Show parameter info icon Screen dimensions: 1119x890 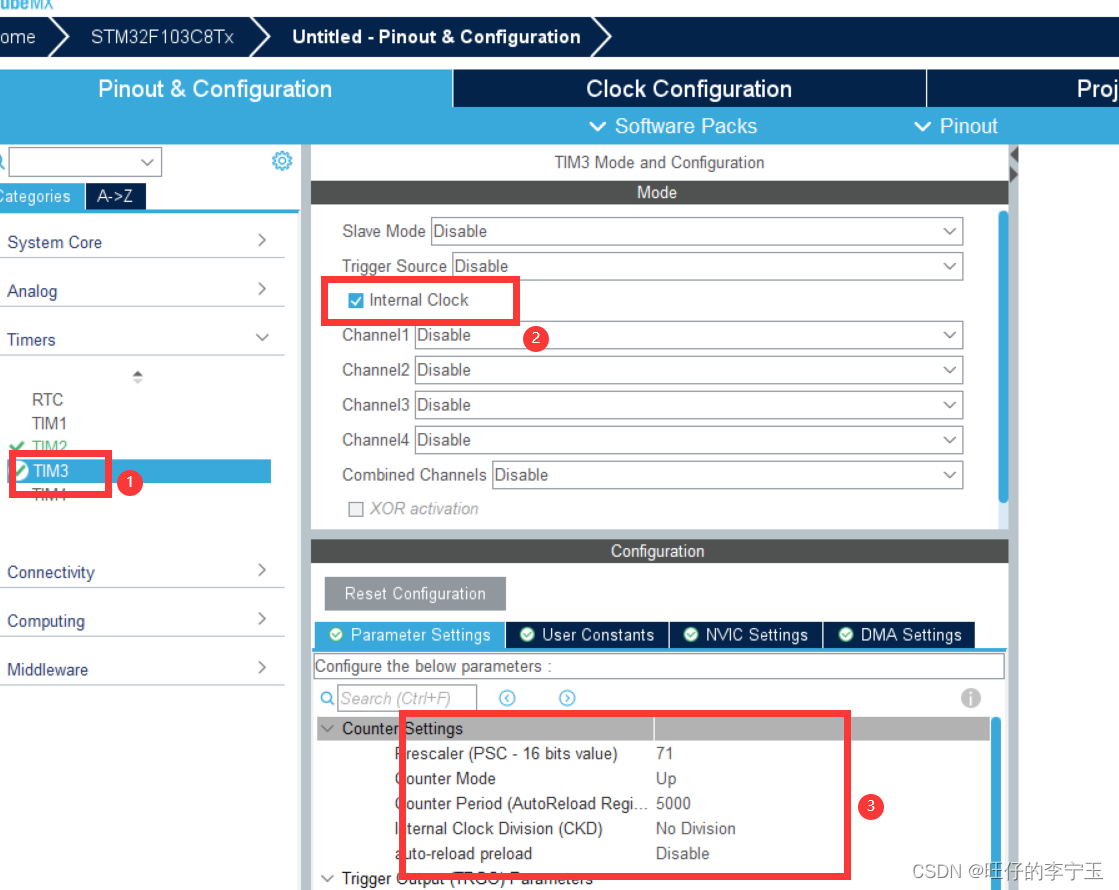tap(971, 698)
